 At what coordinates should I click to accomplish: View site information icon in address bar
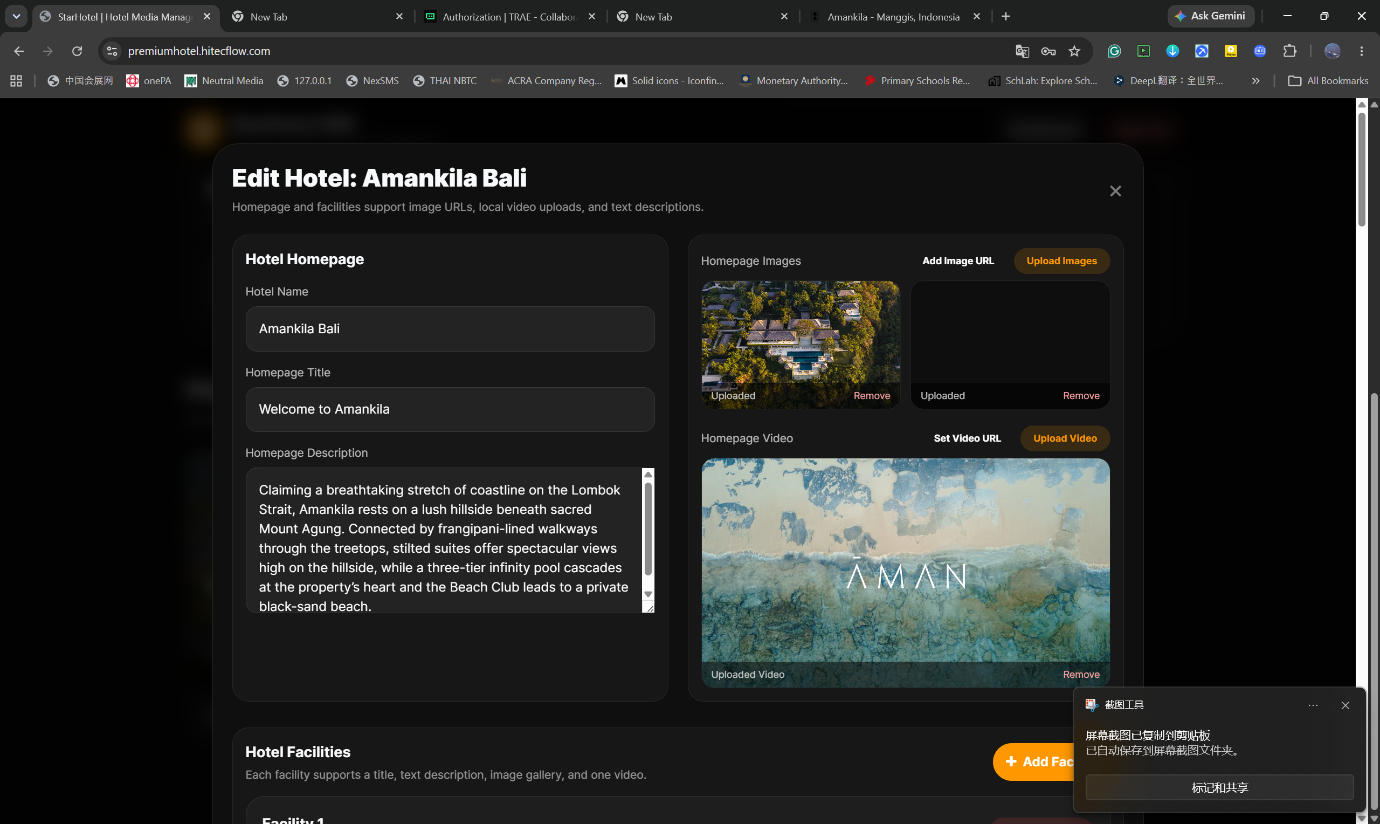pos(112,51)
